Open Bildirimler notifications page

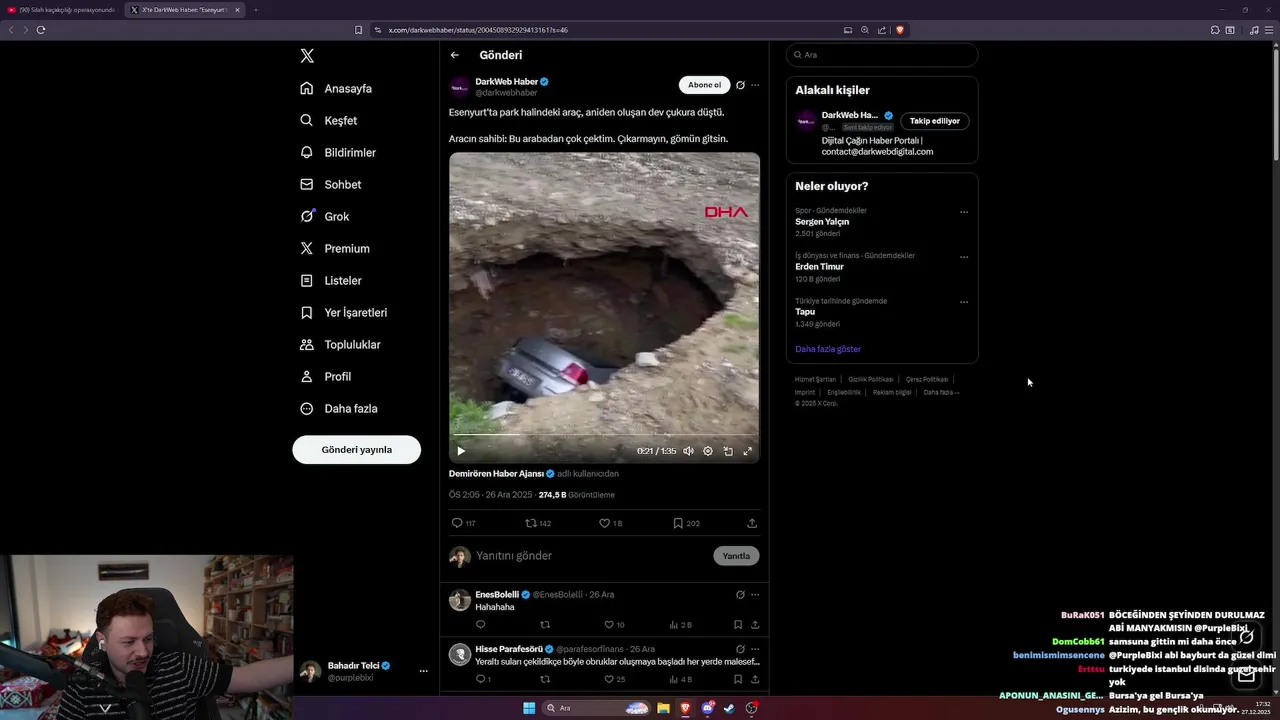coord(338,152)
